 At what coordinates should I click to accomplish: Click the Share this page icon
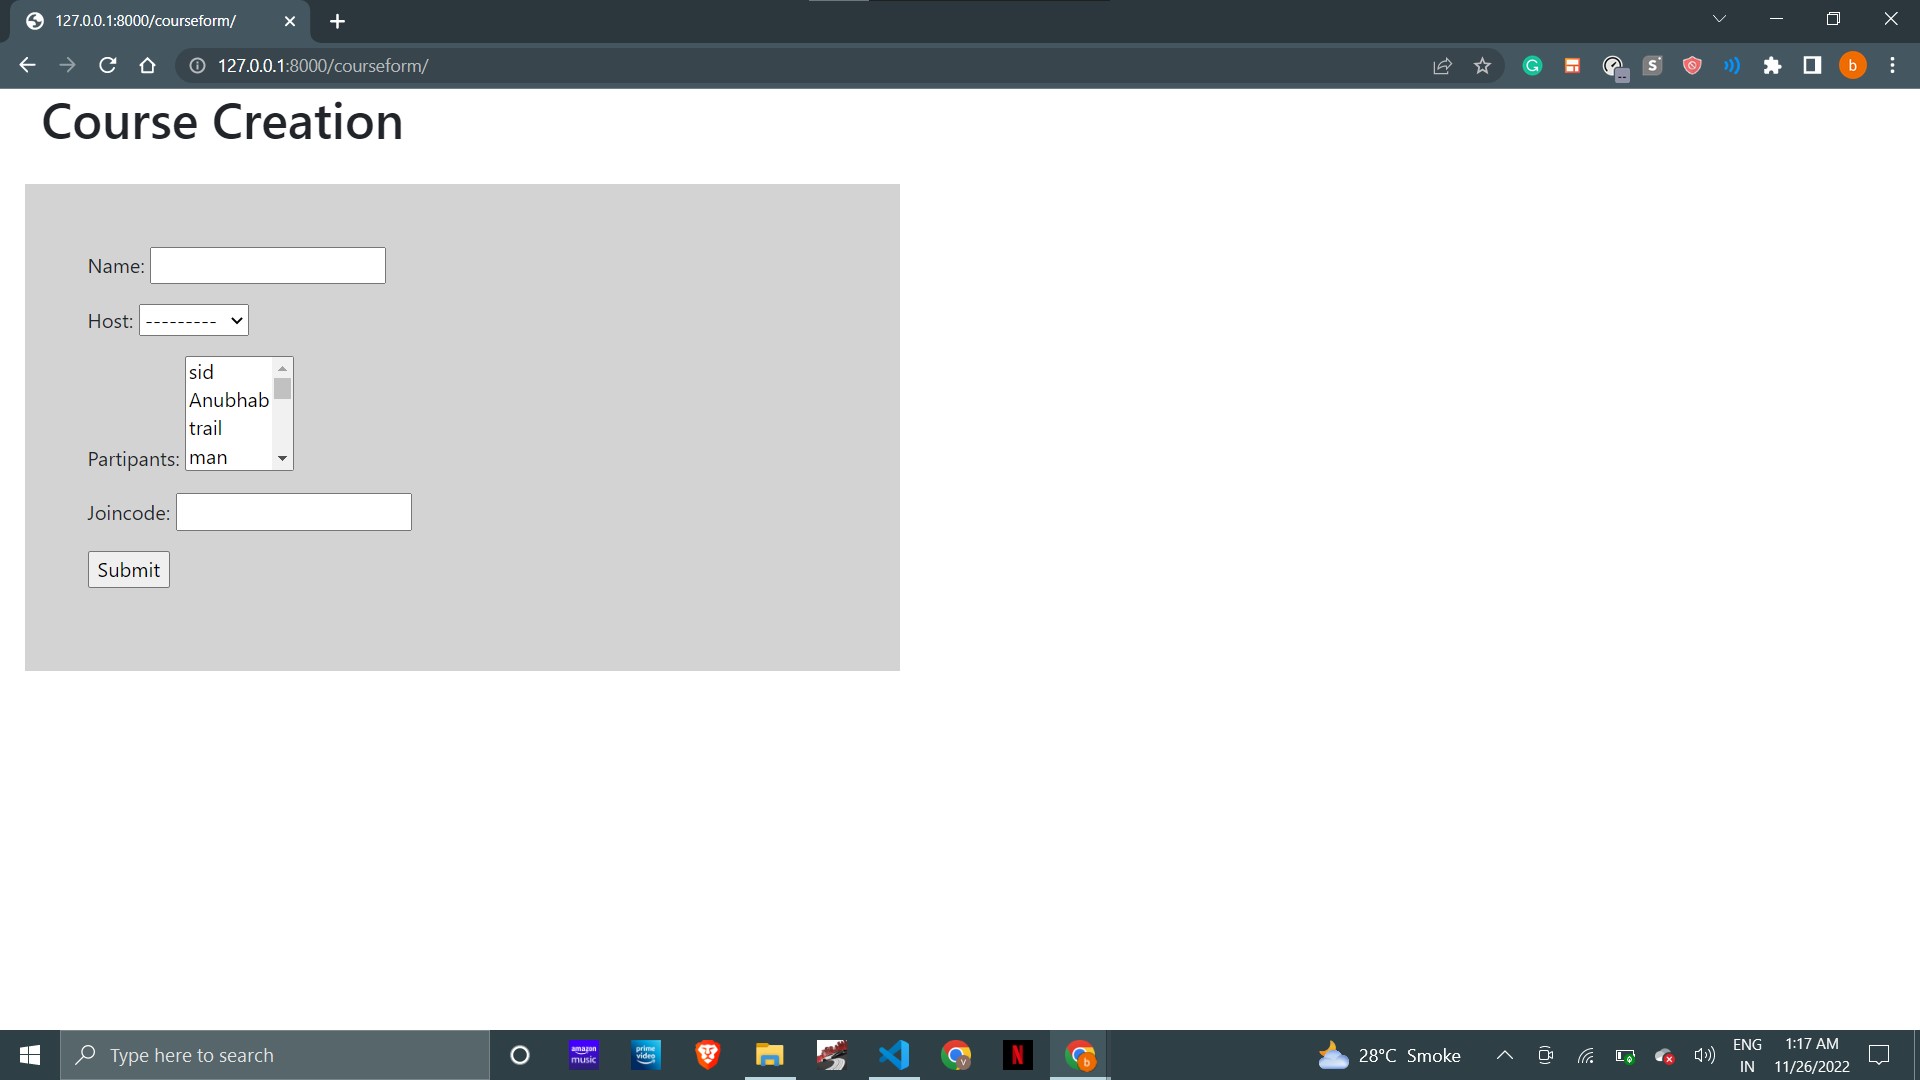coord(1442,65)
